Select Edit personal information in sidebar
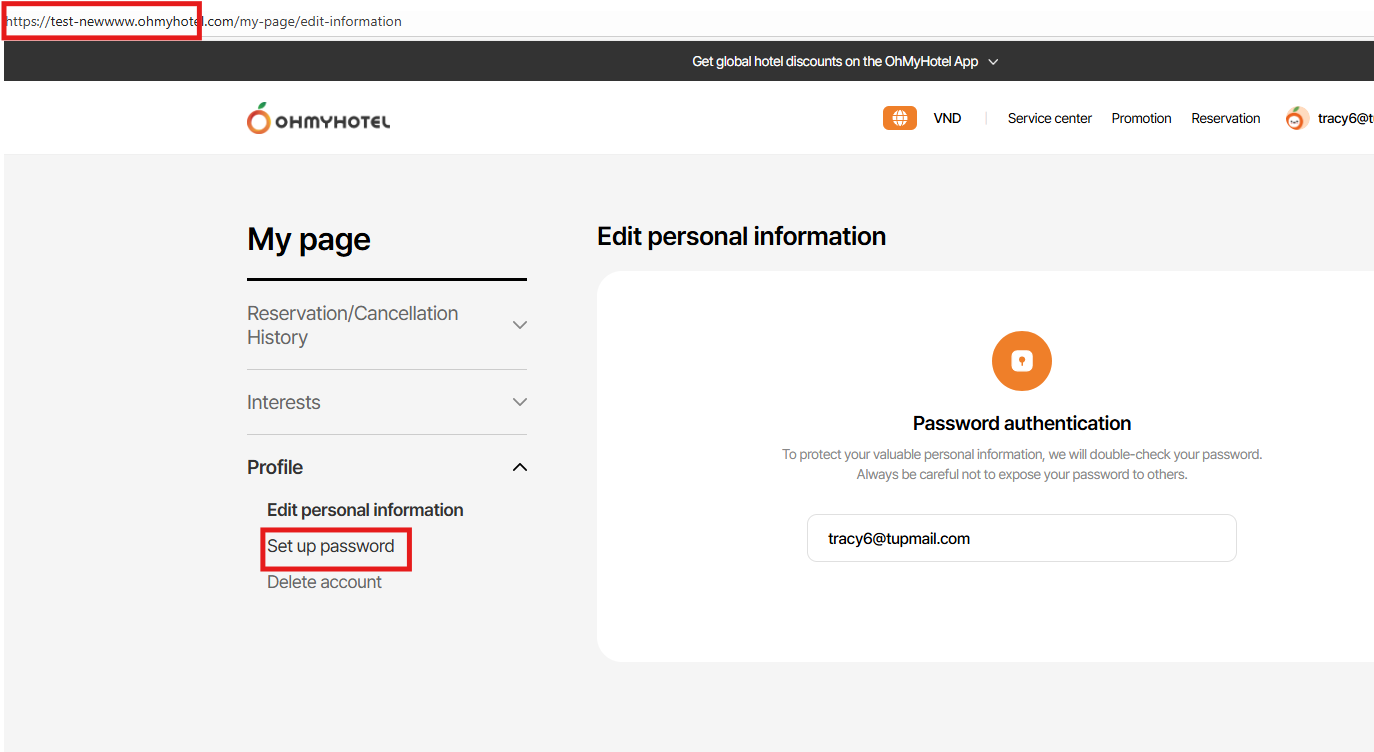The height and width of the screenshot is (752, 1374). (x=365, y=510)
